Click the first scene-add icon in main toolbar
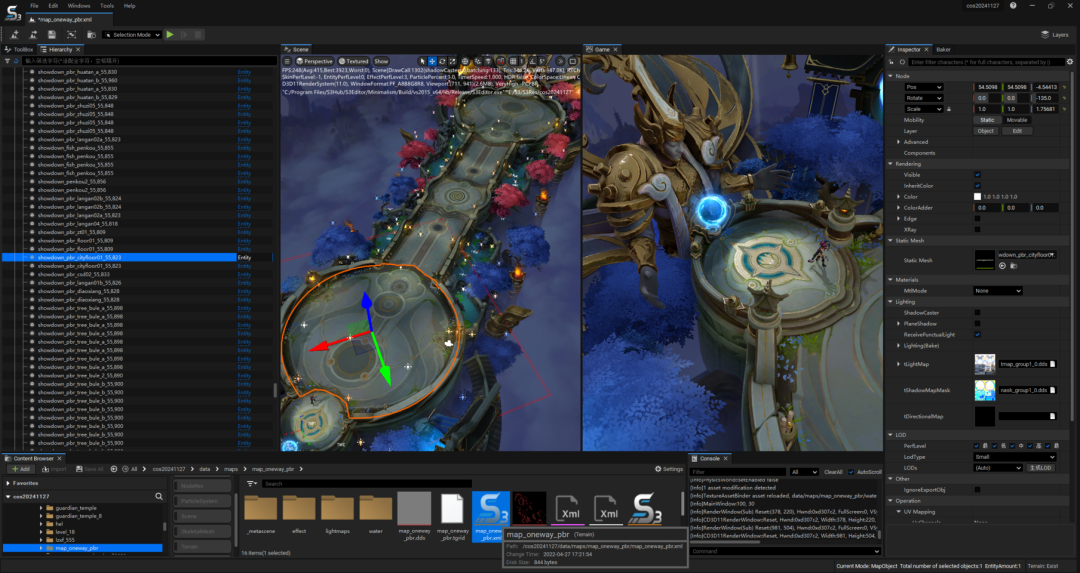 tap(15, 34)
